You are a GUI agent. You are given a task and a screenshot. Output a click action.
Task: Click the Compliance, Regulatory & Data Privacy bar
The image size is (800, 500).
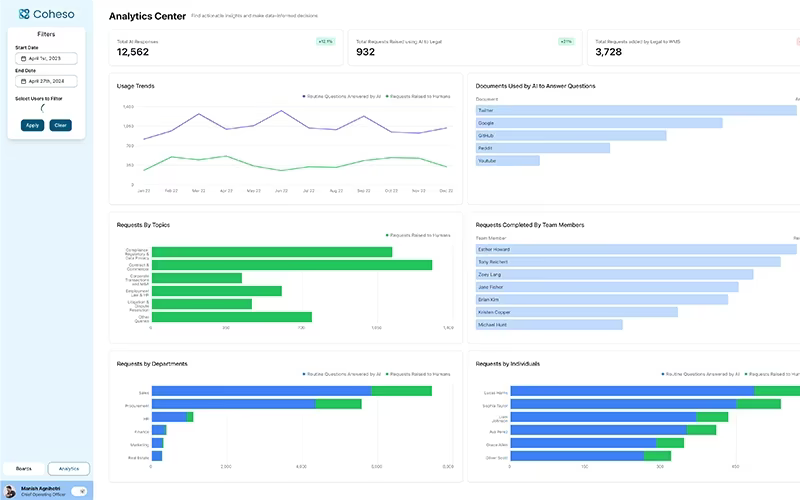coord(272,252)
